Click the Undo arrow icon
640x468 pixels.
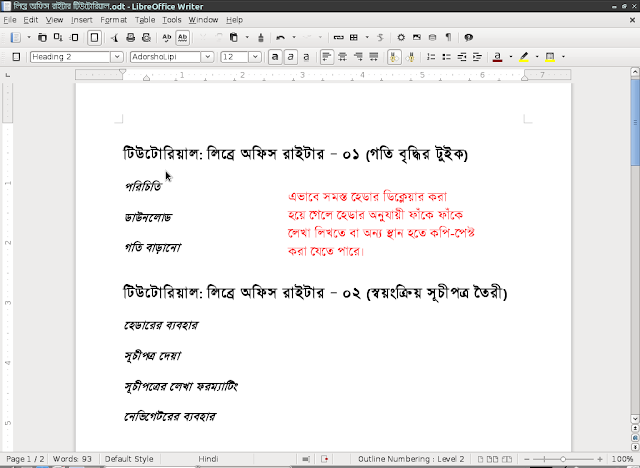[280, 38]
